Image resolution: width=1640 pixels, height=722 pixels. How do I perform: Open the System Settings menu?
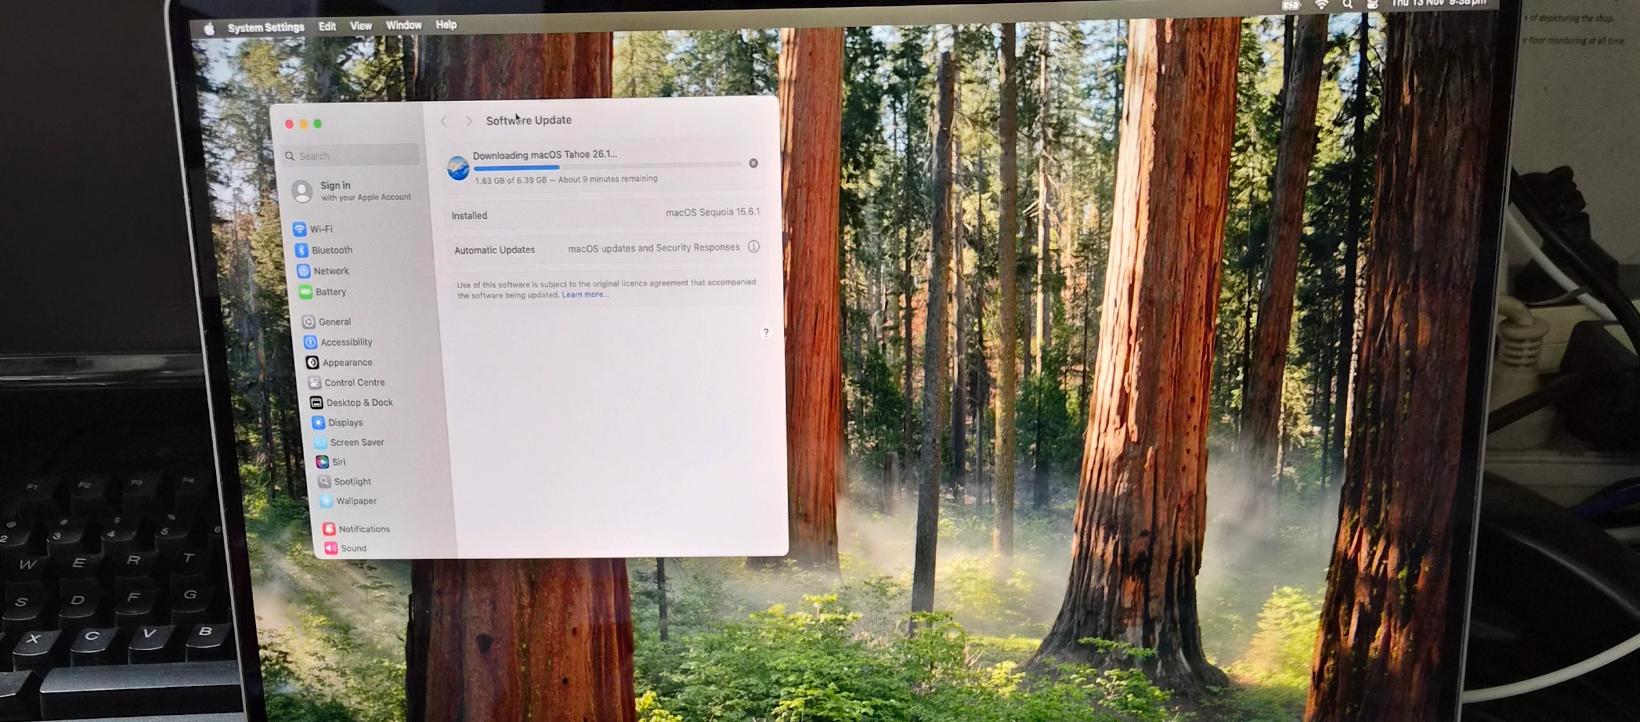266,28
